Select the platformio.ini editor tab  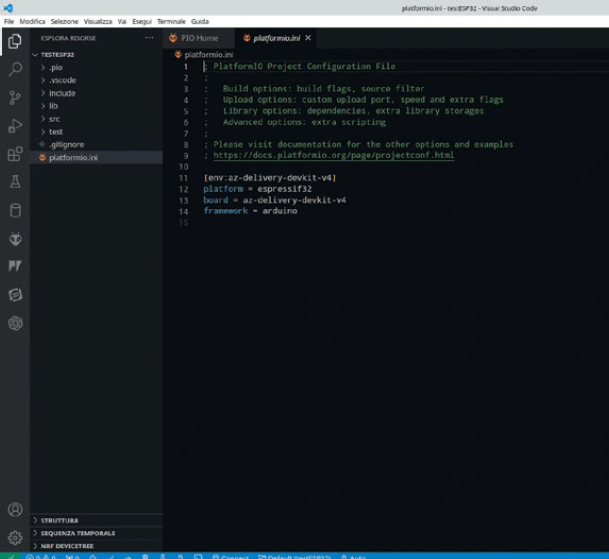coord(276,38)
